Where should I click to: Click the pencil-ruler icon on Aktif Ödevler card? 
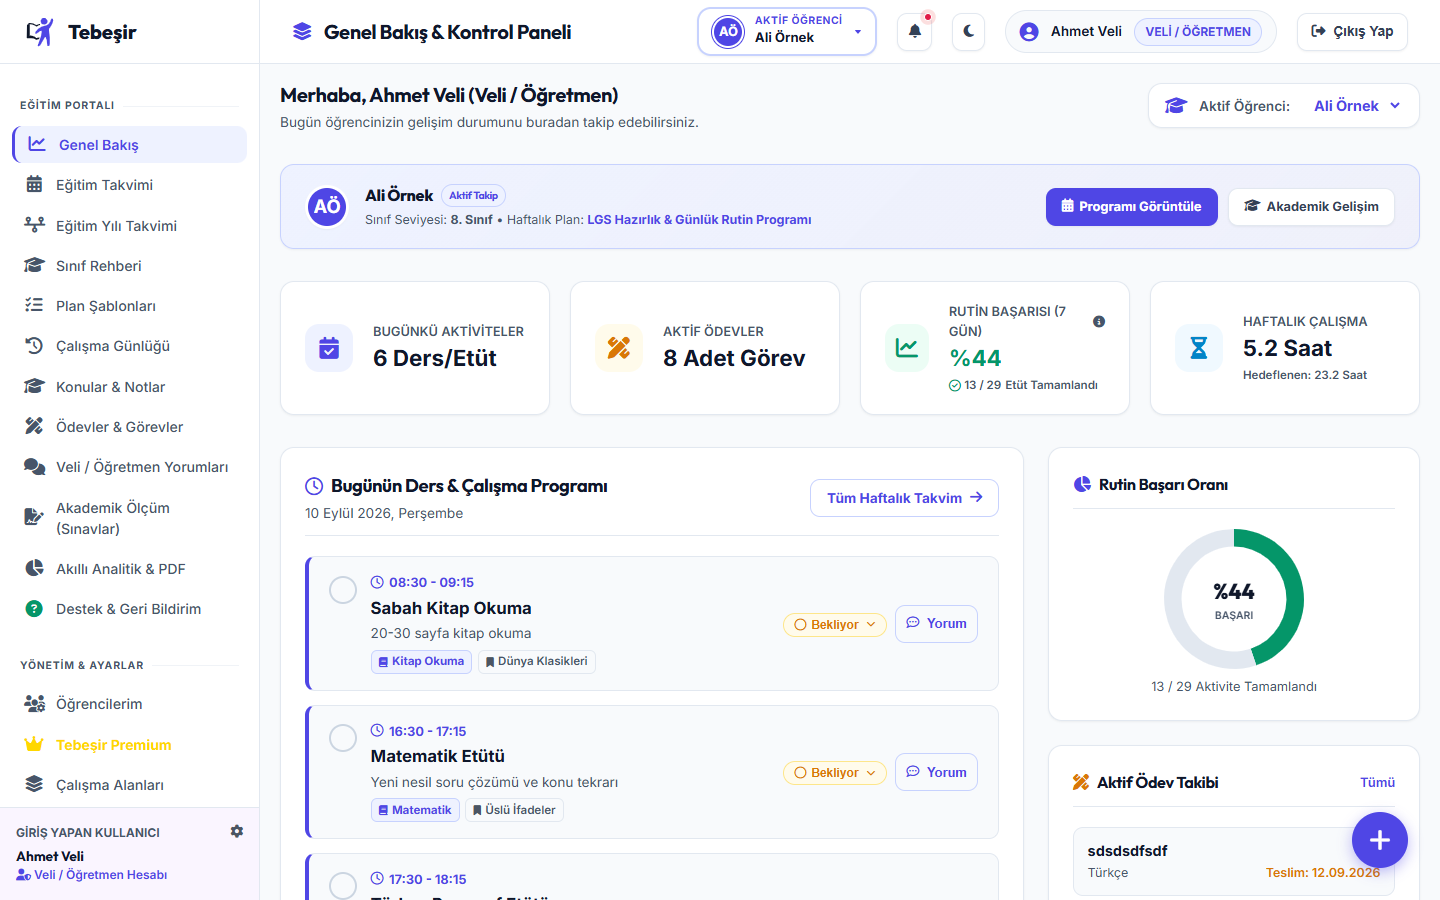(619, 348)
